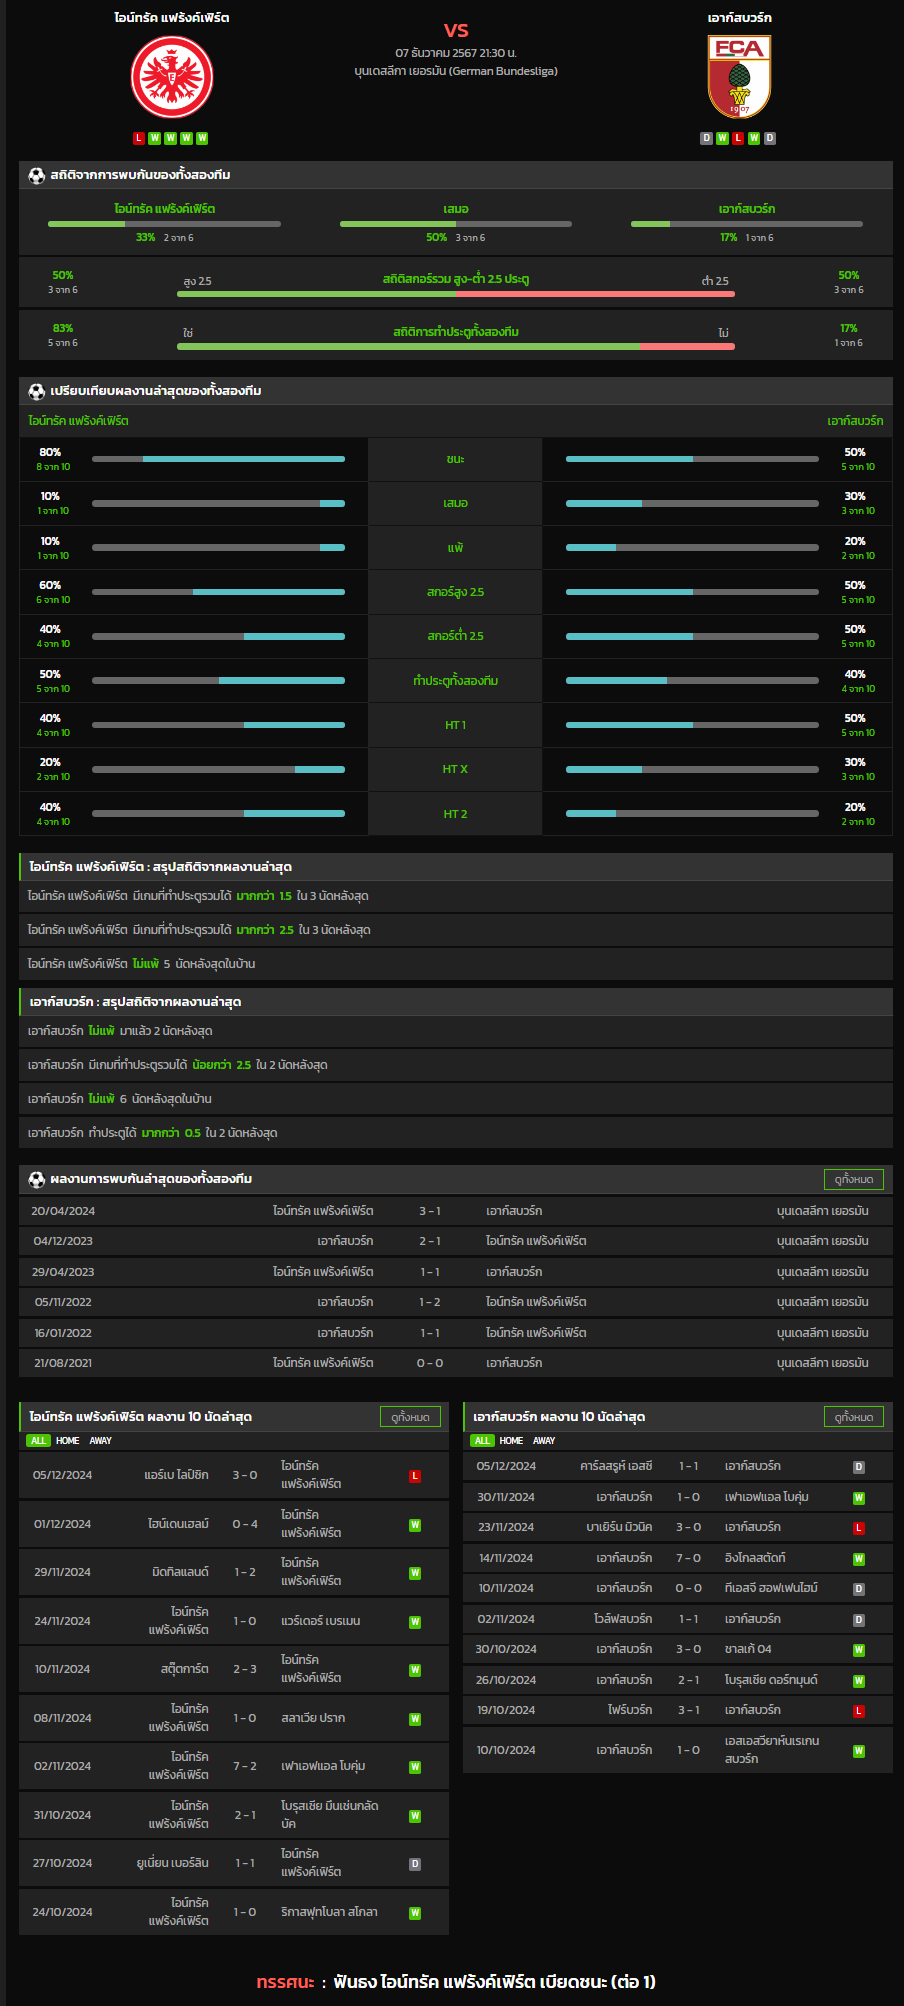Screen dimensions: 904x2006
Task: Click the both-teams-to-score green-red bar
Action: coord(456,347)
